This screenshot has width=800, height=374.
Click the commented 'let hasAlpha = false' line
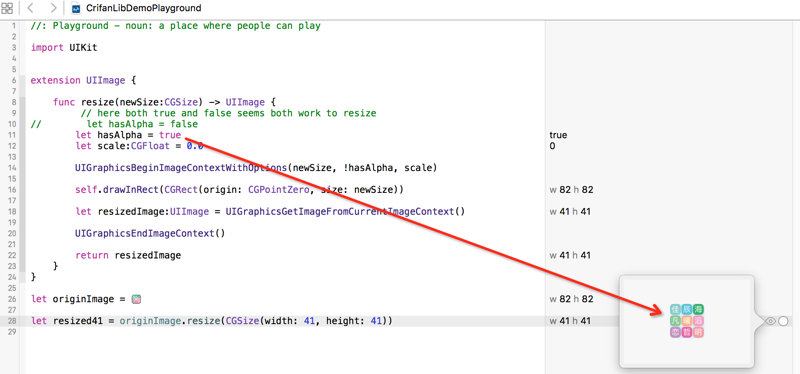(142, 124)
